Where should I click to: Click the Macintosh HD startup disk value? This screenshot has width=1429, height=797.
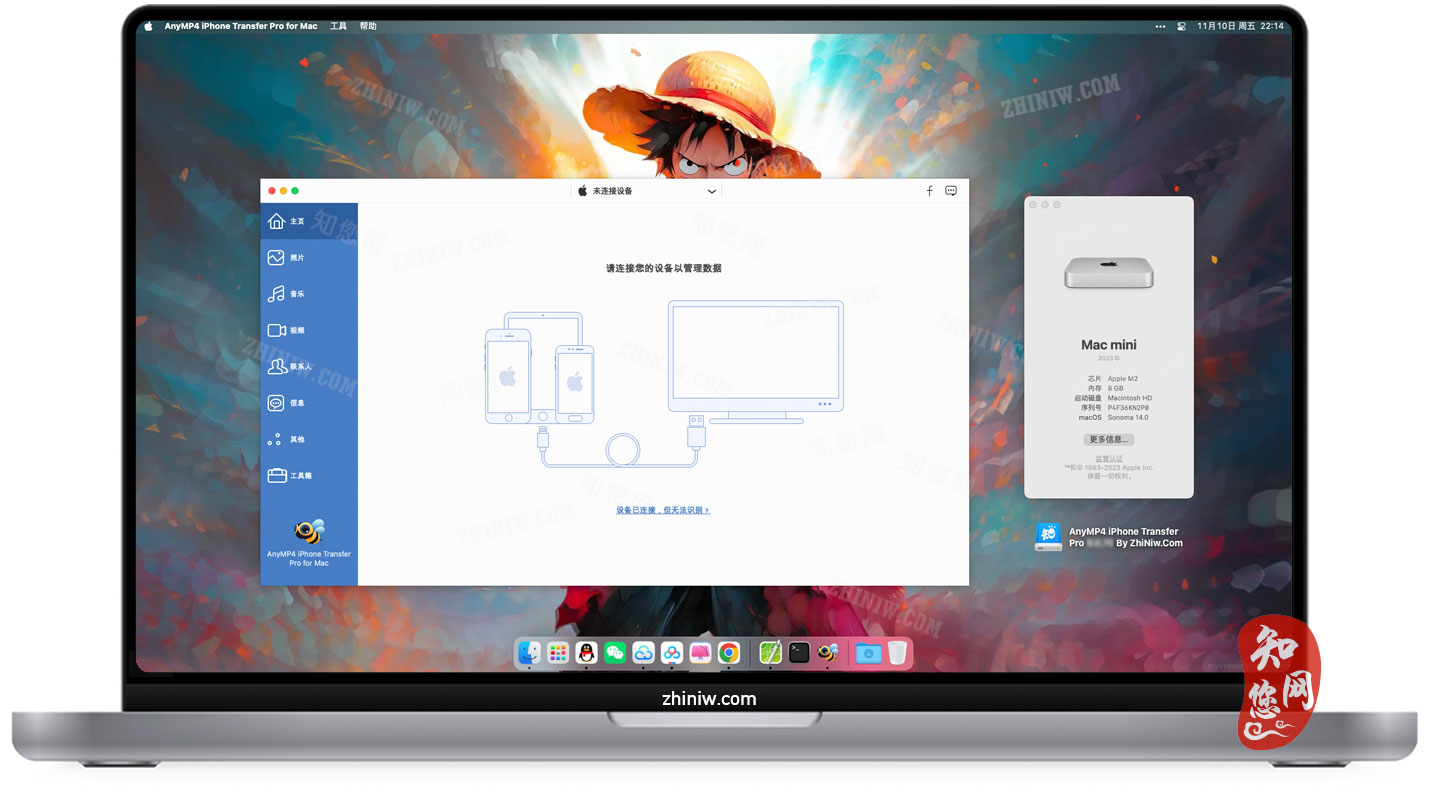[1130, 398]
